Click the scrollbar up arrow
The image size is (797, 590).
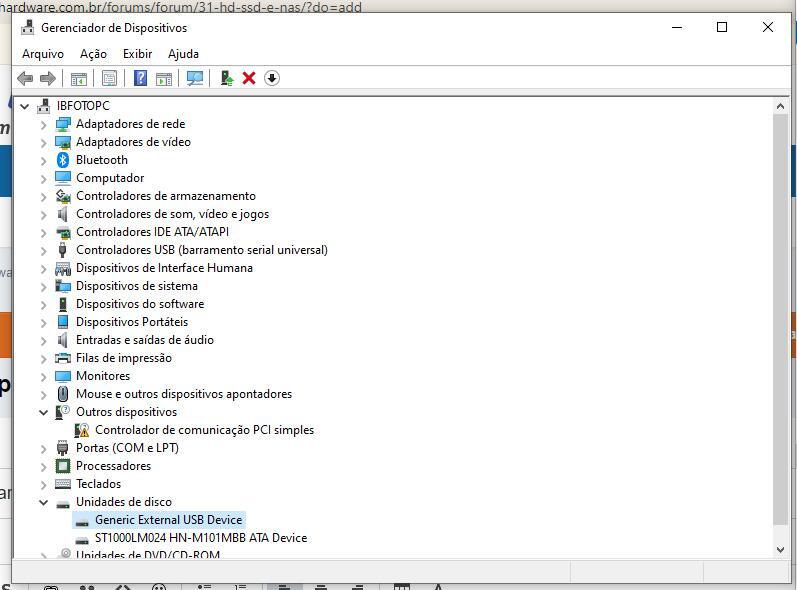(x=780, y=106)
